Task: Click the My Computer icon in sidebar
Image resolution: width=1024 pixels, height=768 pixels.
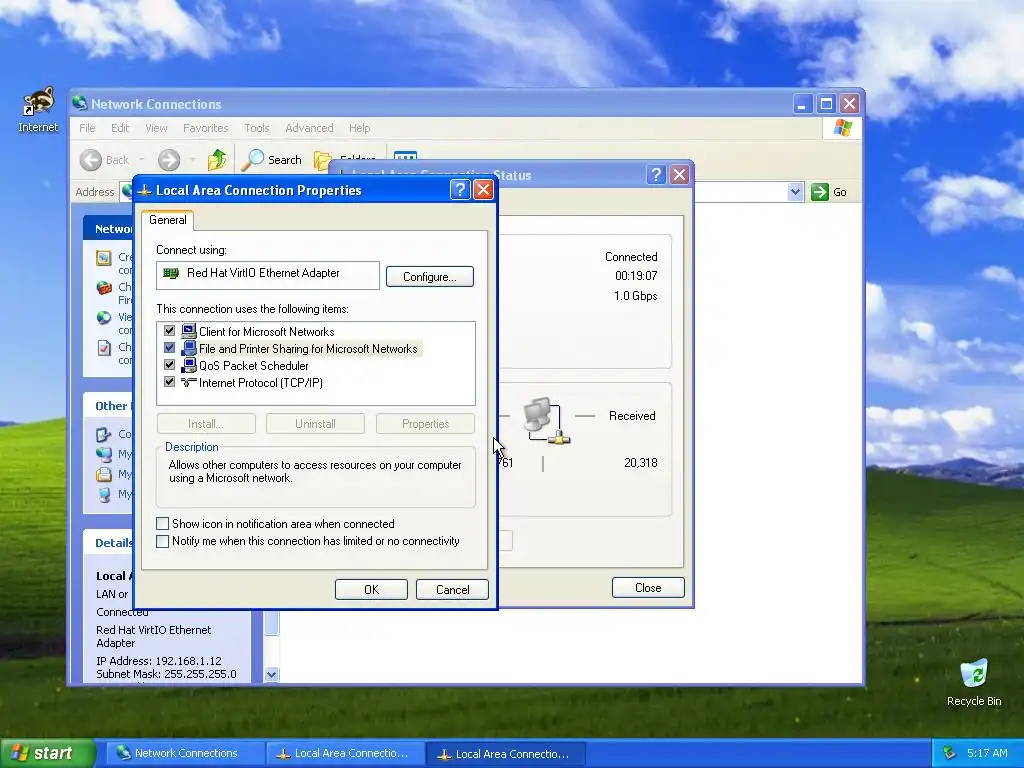Action: pos(103,494)
